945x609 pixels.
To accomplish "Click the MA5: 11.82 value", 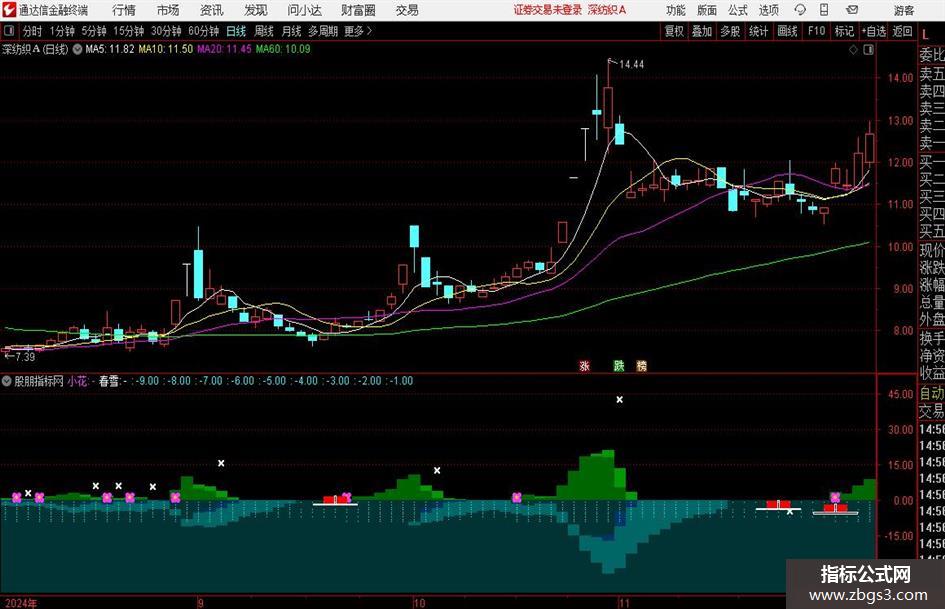I will pos(110,49).
